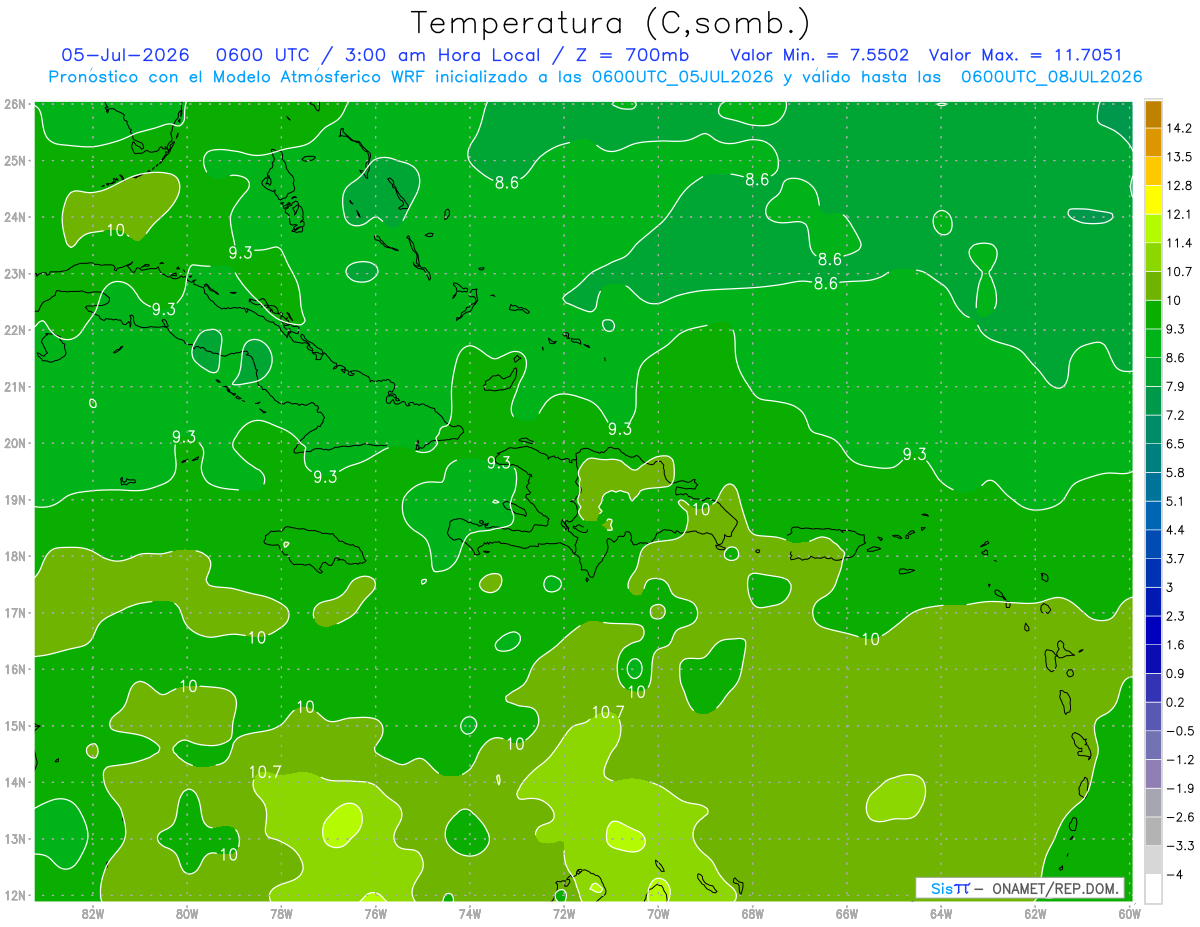
Task: Click the "19N" latitude axis label
Action: pyautogui.click(x=14, y=499)
